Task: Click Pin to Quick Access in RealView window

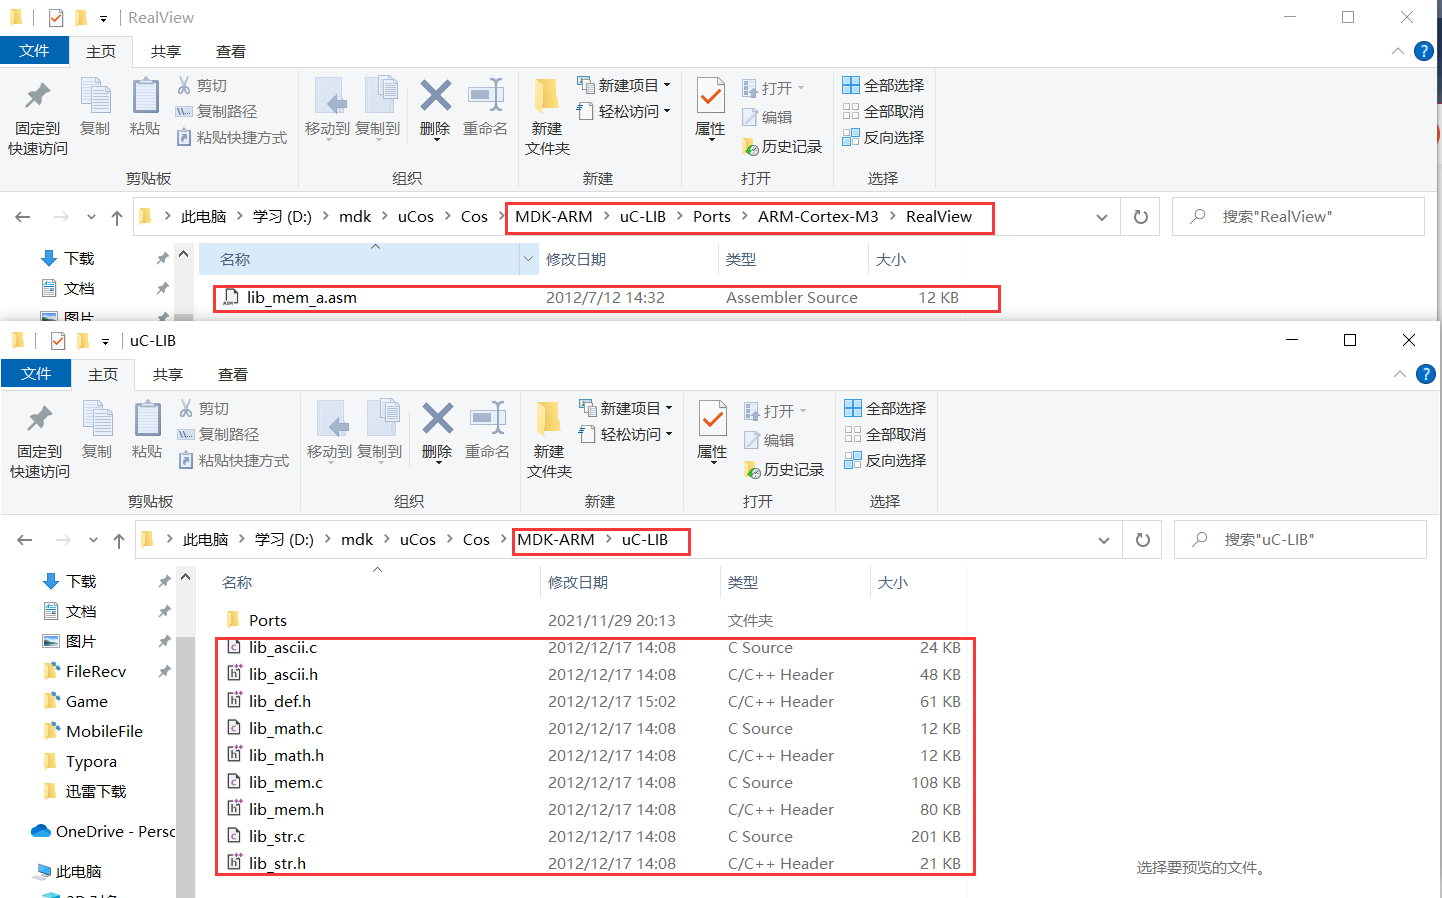Action: 38,117
